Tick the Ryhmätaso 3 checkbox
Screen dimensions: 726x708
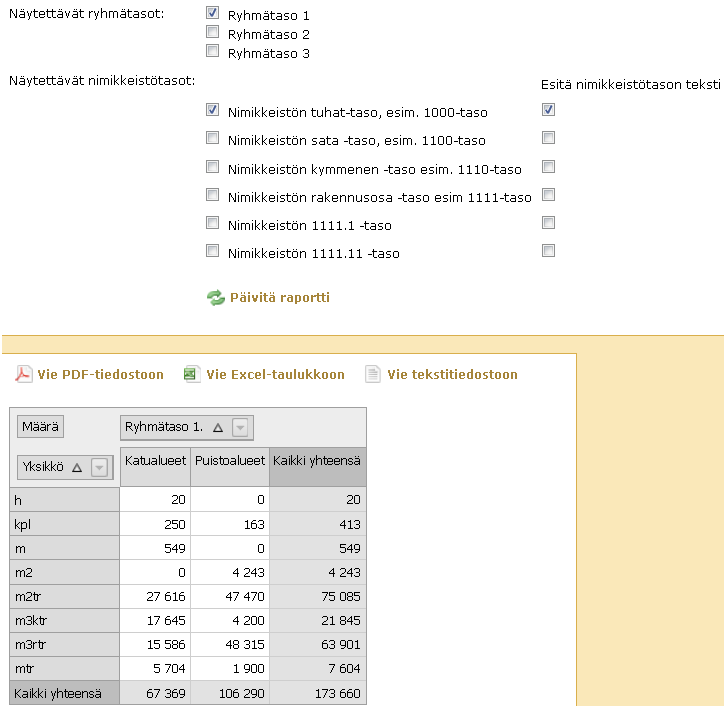212,51
